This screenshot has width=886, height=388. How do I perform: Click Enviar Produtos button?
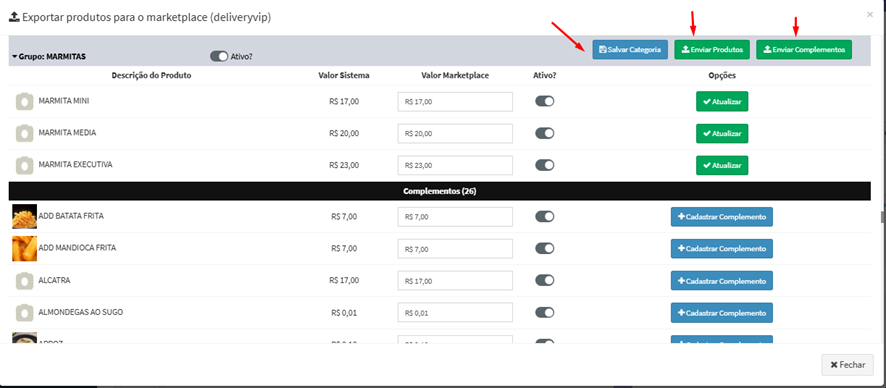712,50
